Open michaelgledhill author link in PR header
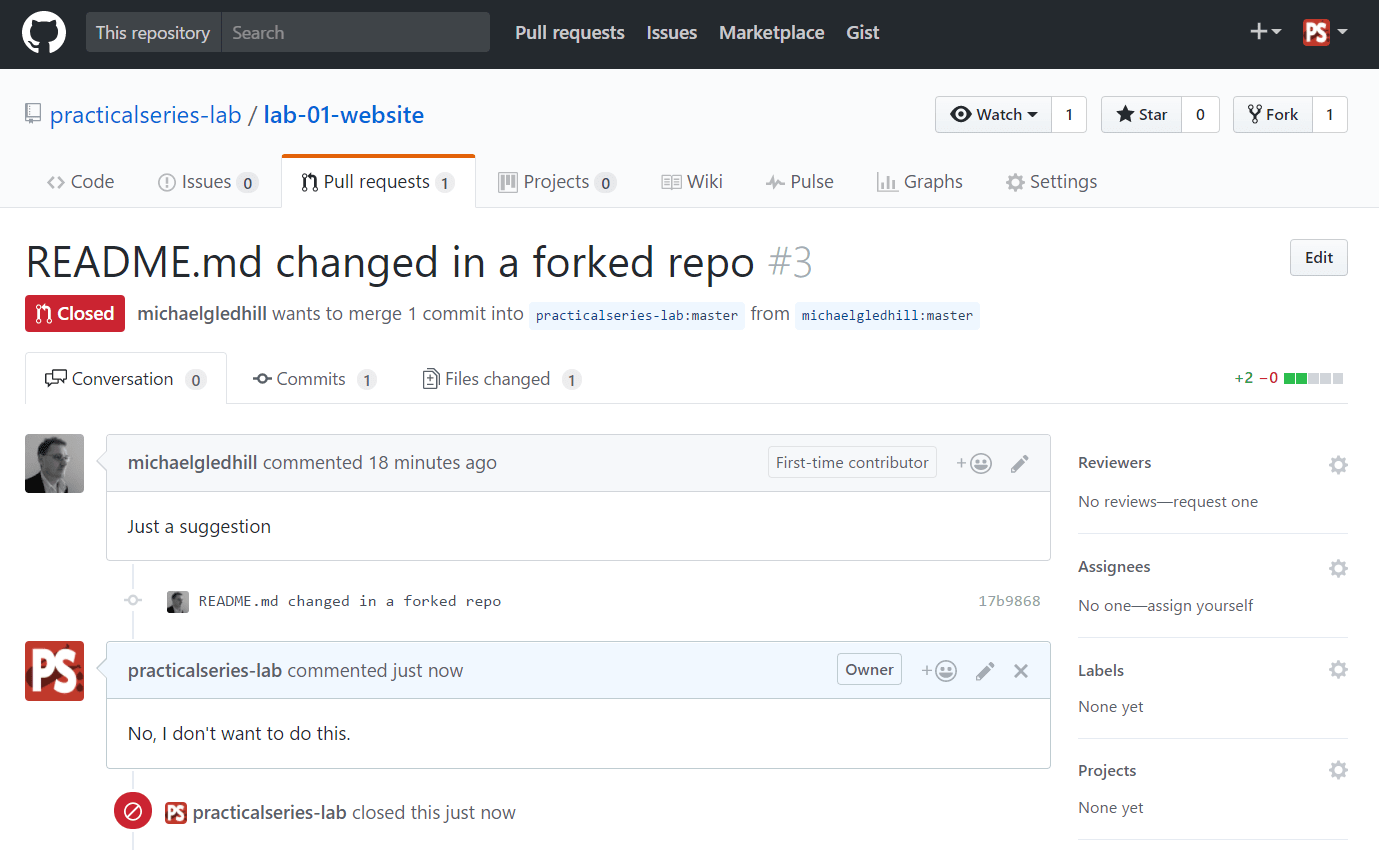Image resolution: width=1379 pixels, height=850 pixels. click(x=202, y=314)
